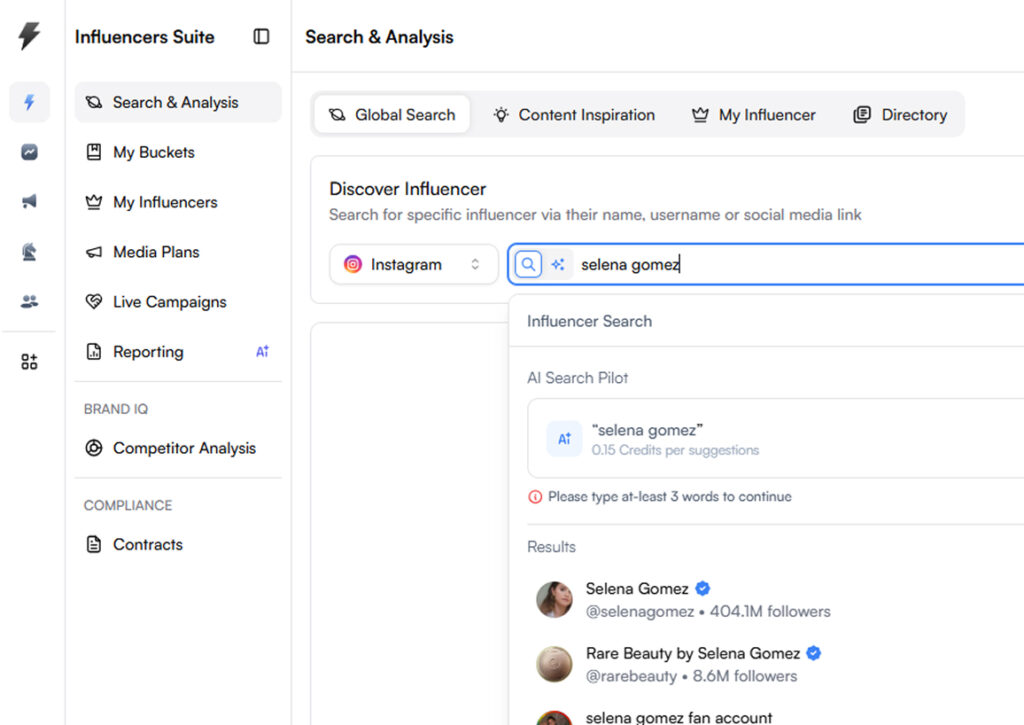
Task: Open Contracts in sidebar
Action: [x=178, y=545]
